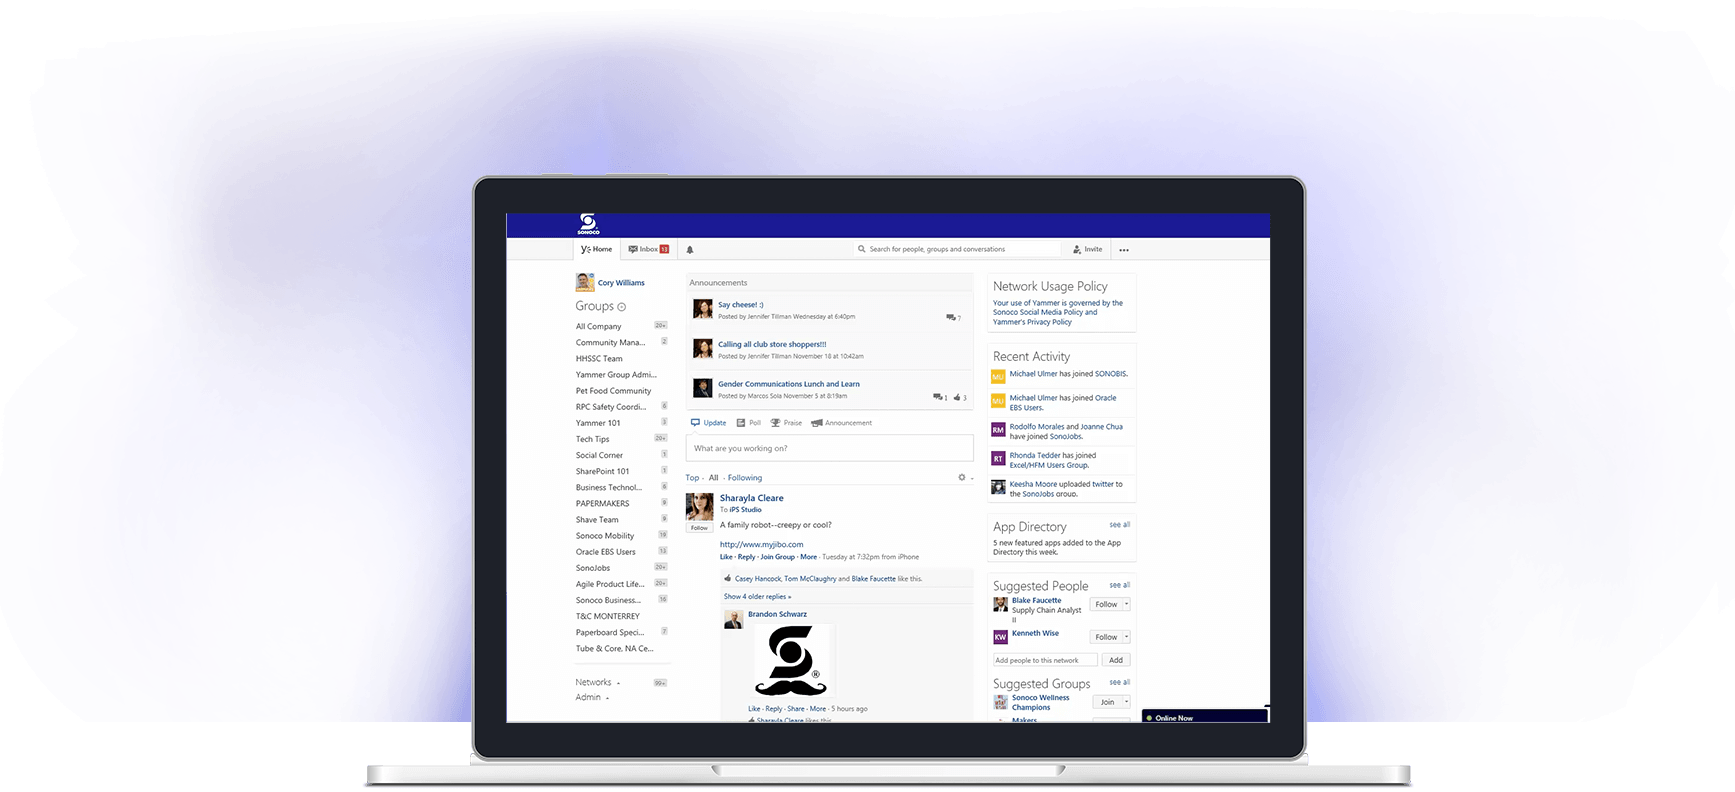
Task: Click Sharayla Cleare's profile photo
Action: (699, 506)
